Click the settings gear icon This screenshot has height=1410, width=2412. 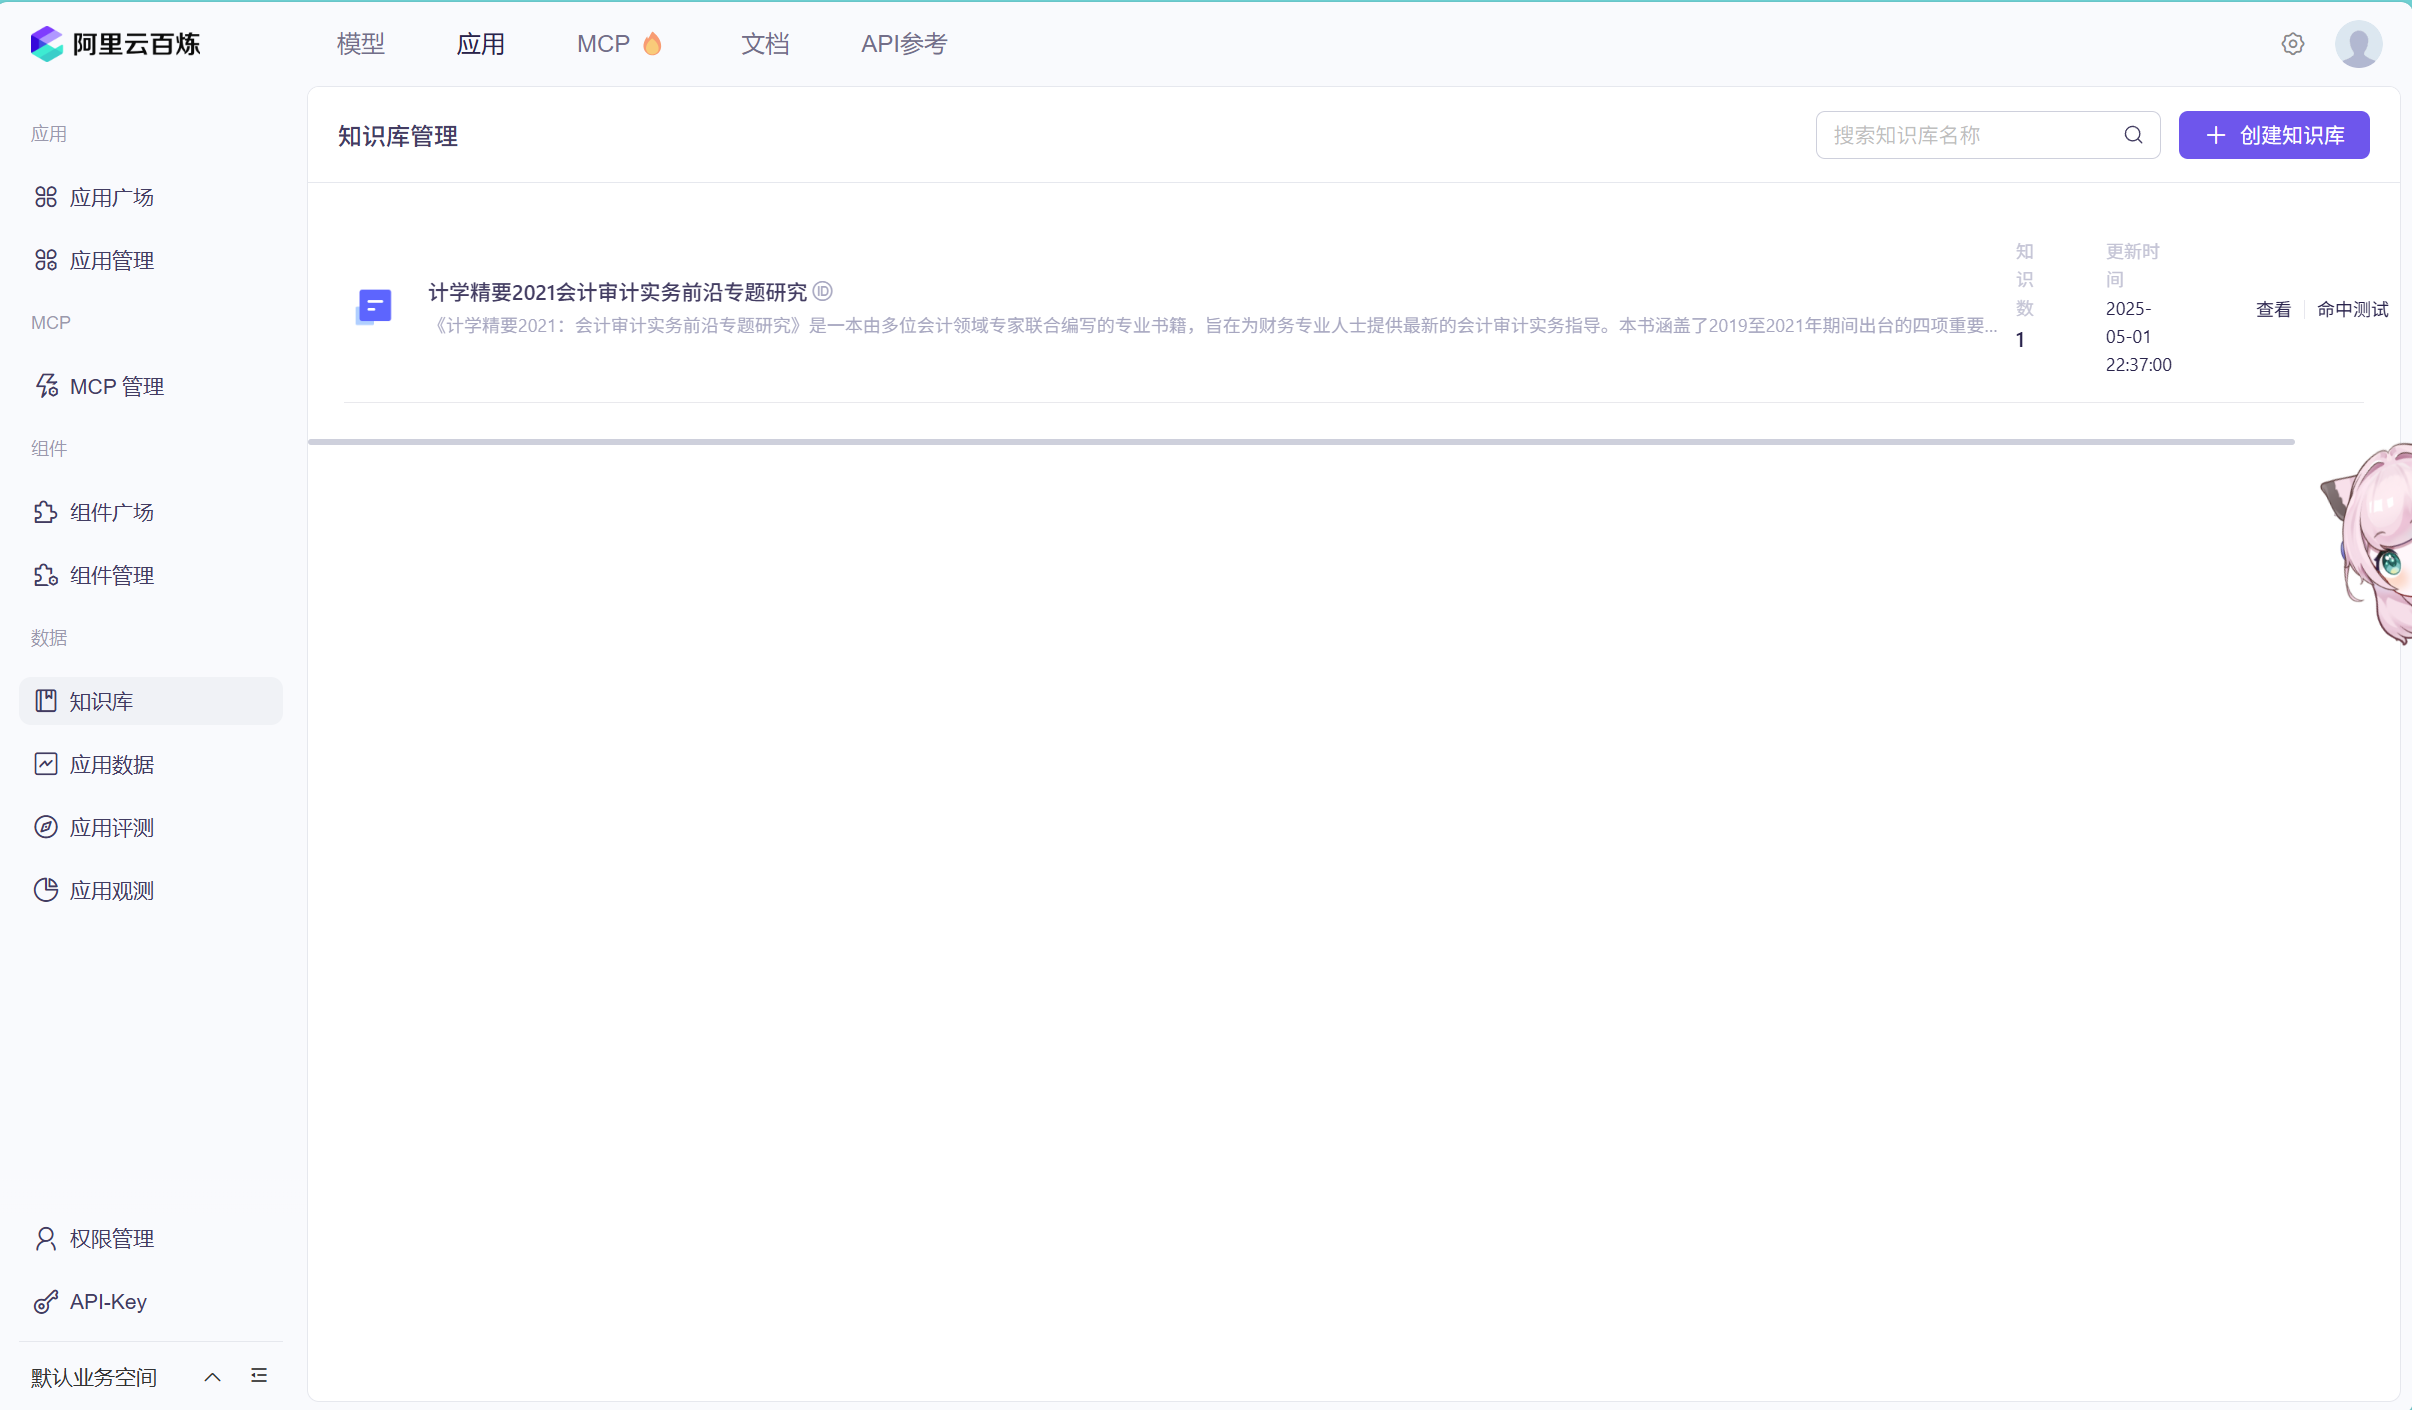2292,44
